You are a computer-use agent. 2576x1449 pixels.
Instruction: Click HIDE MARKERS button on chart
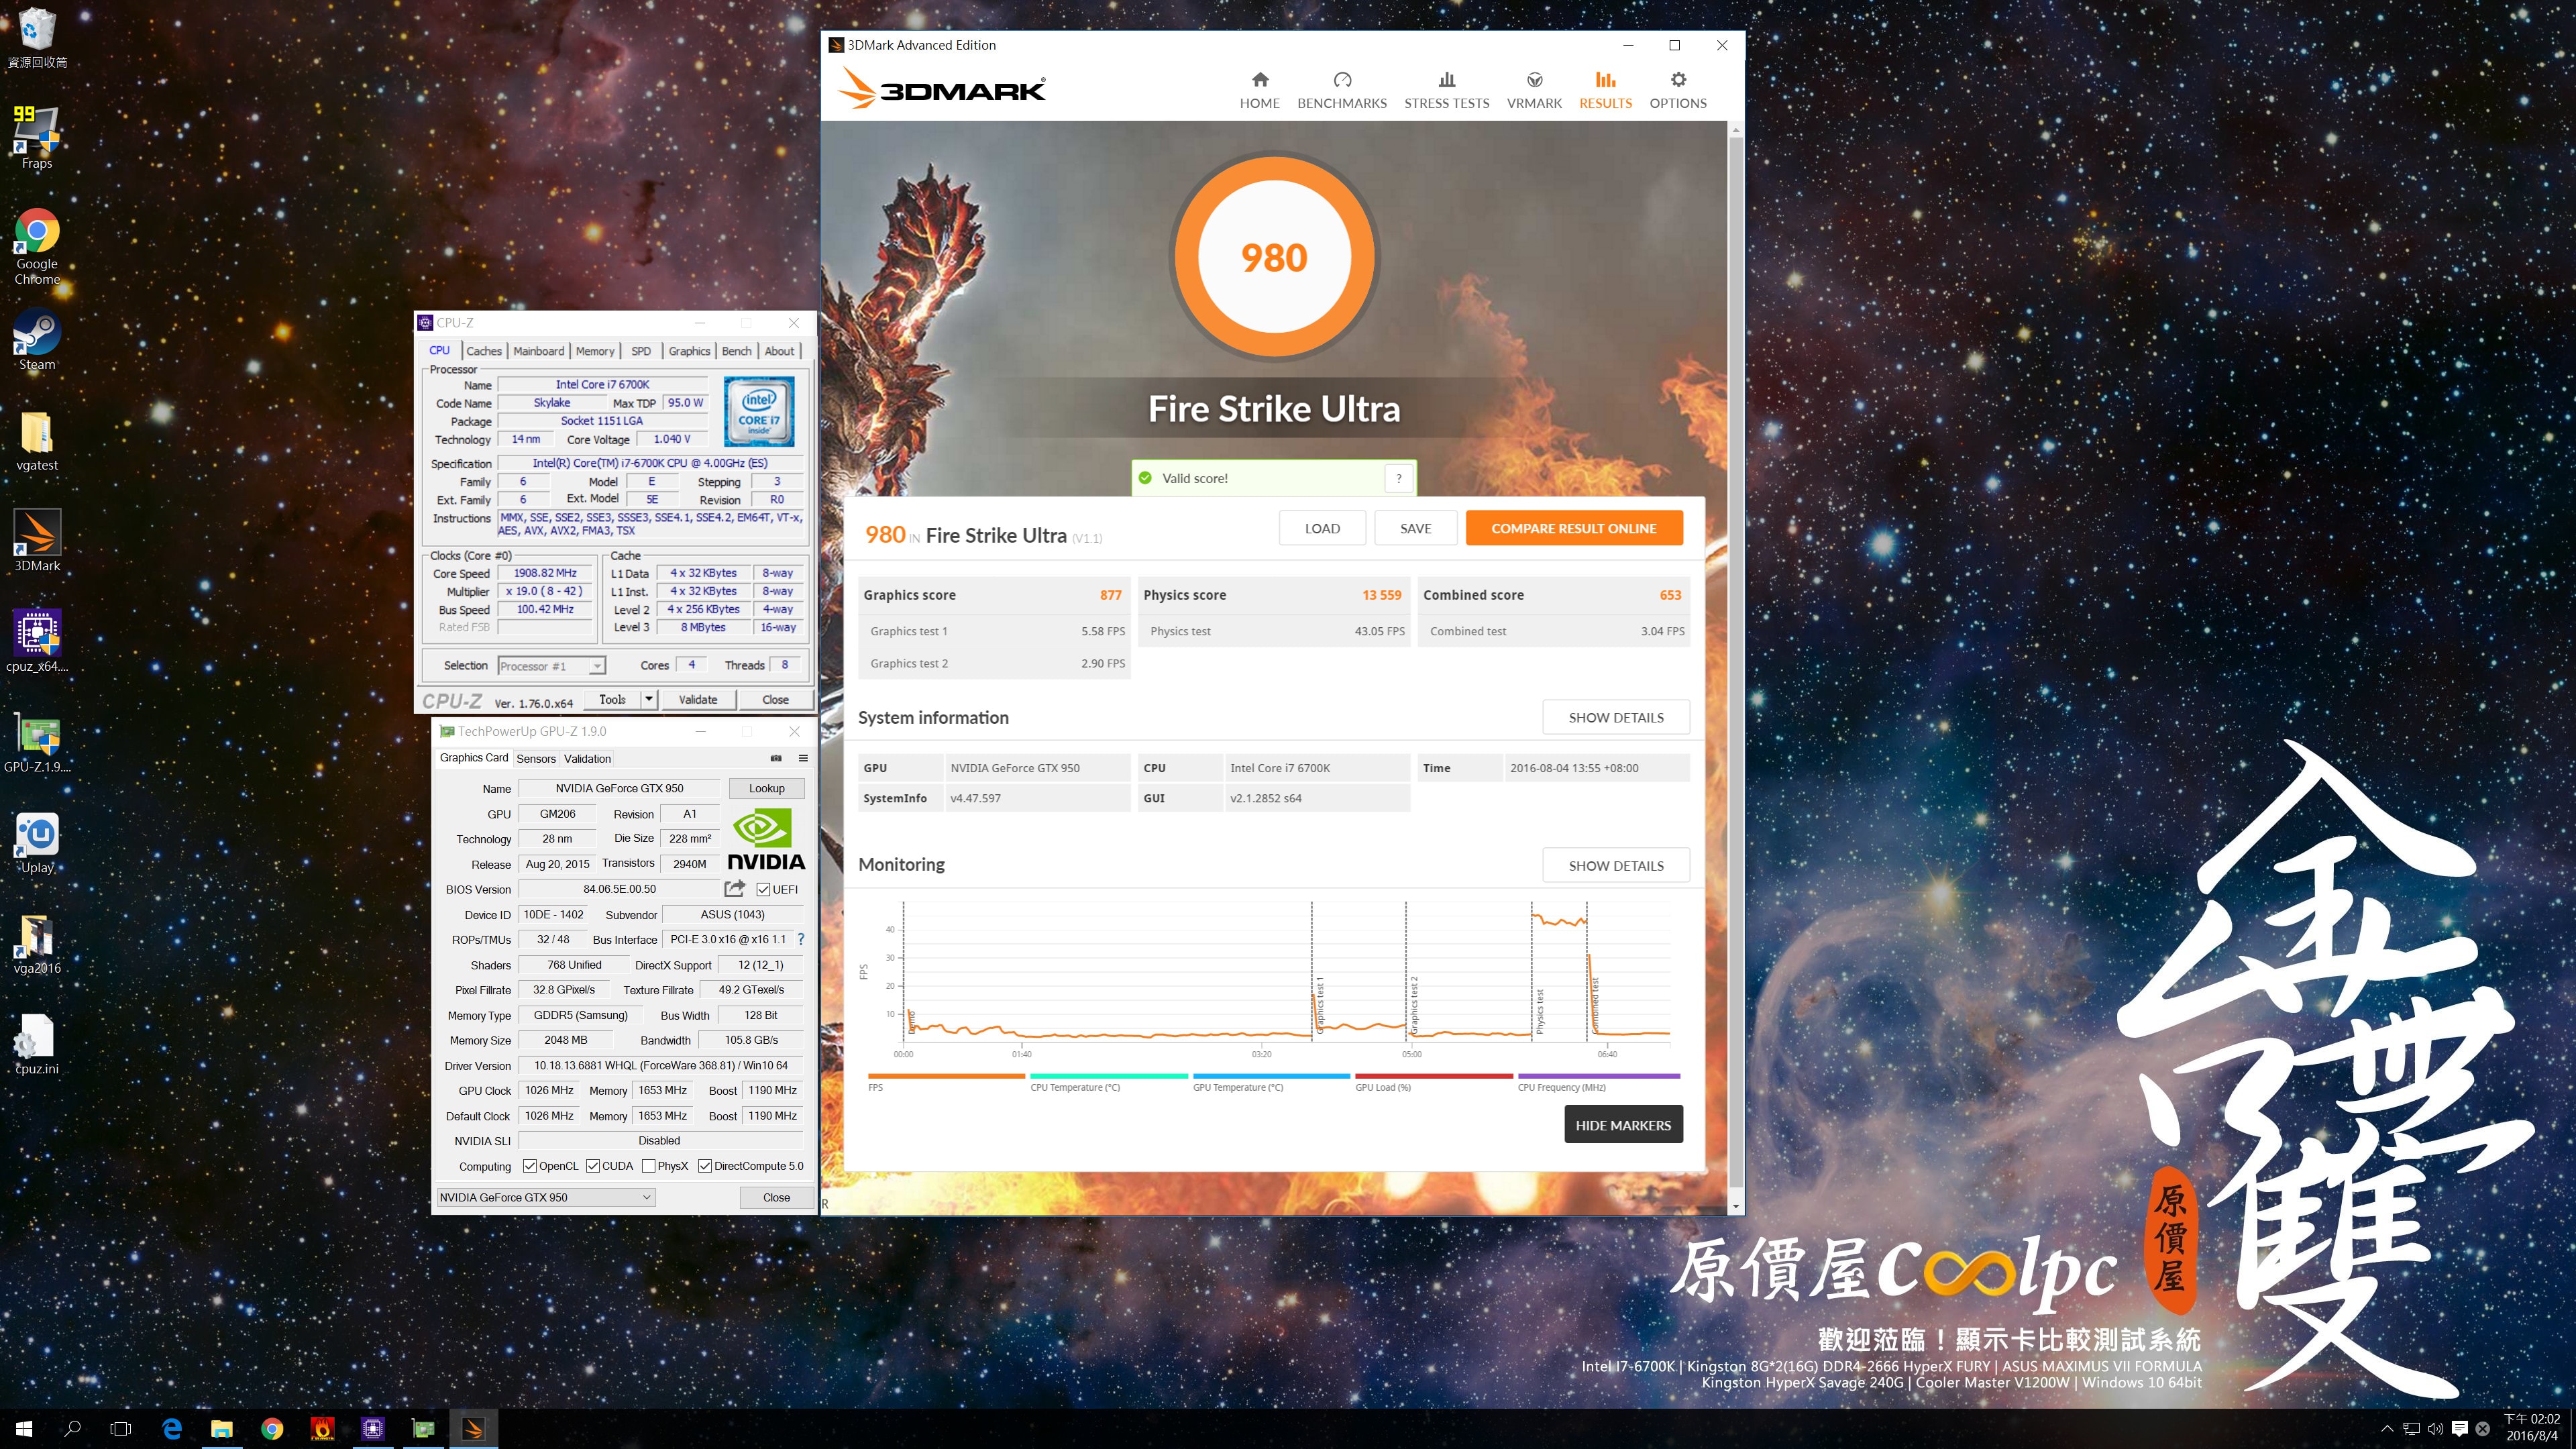[1623, 1125]
